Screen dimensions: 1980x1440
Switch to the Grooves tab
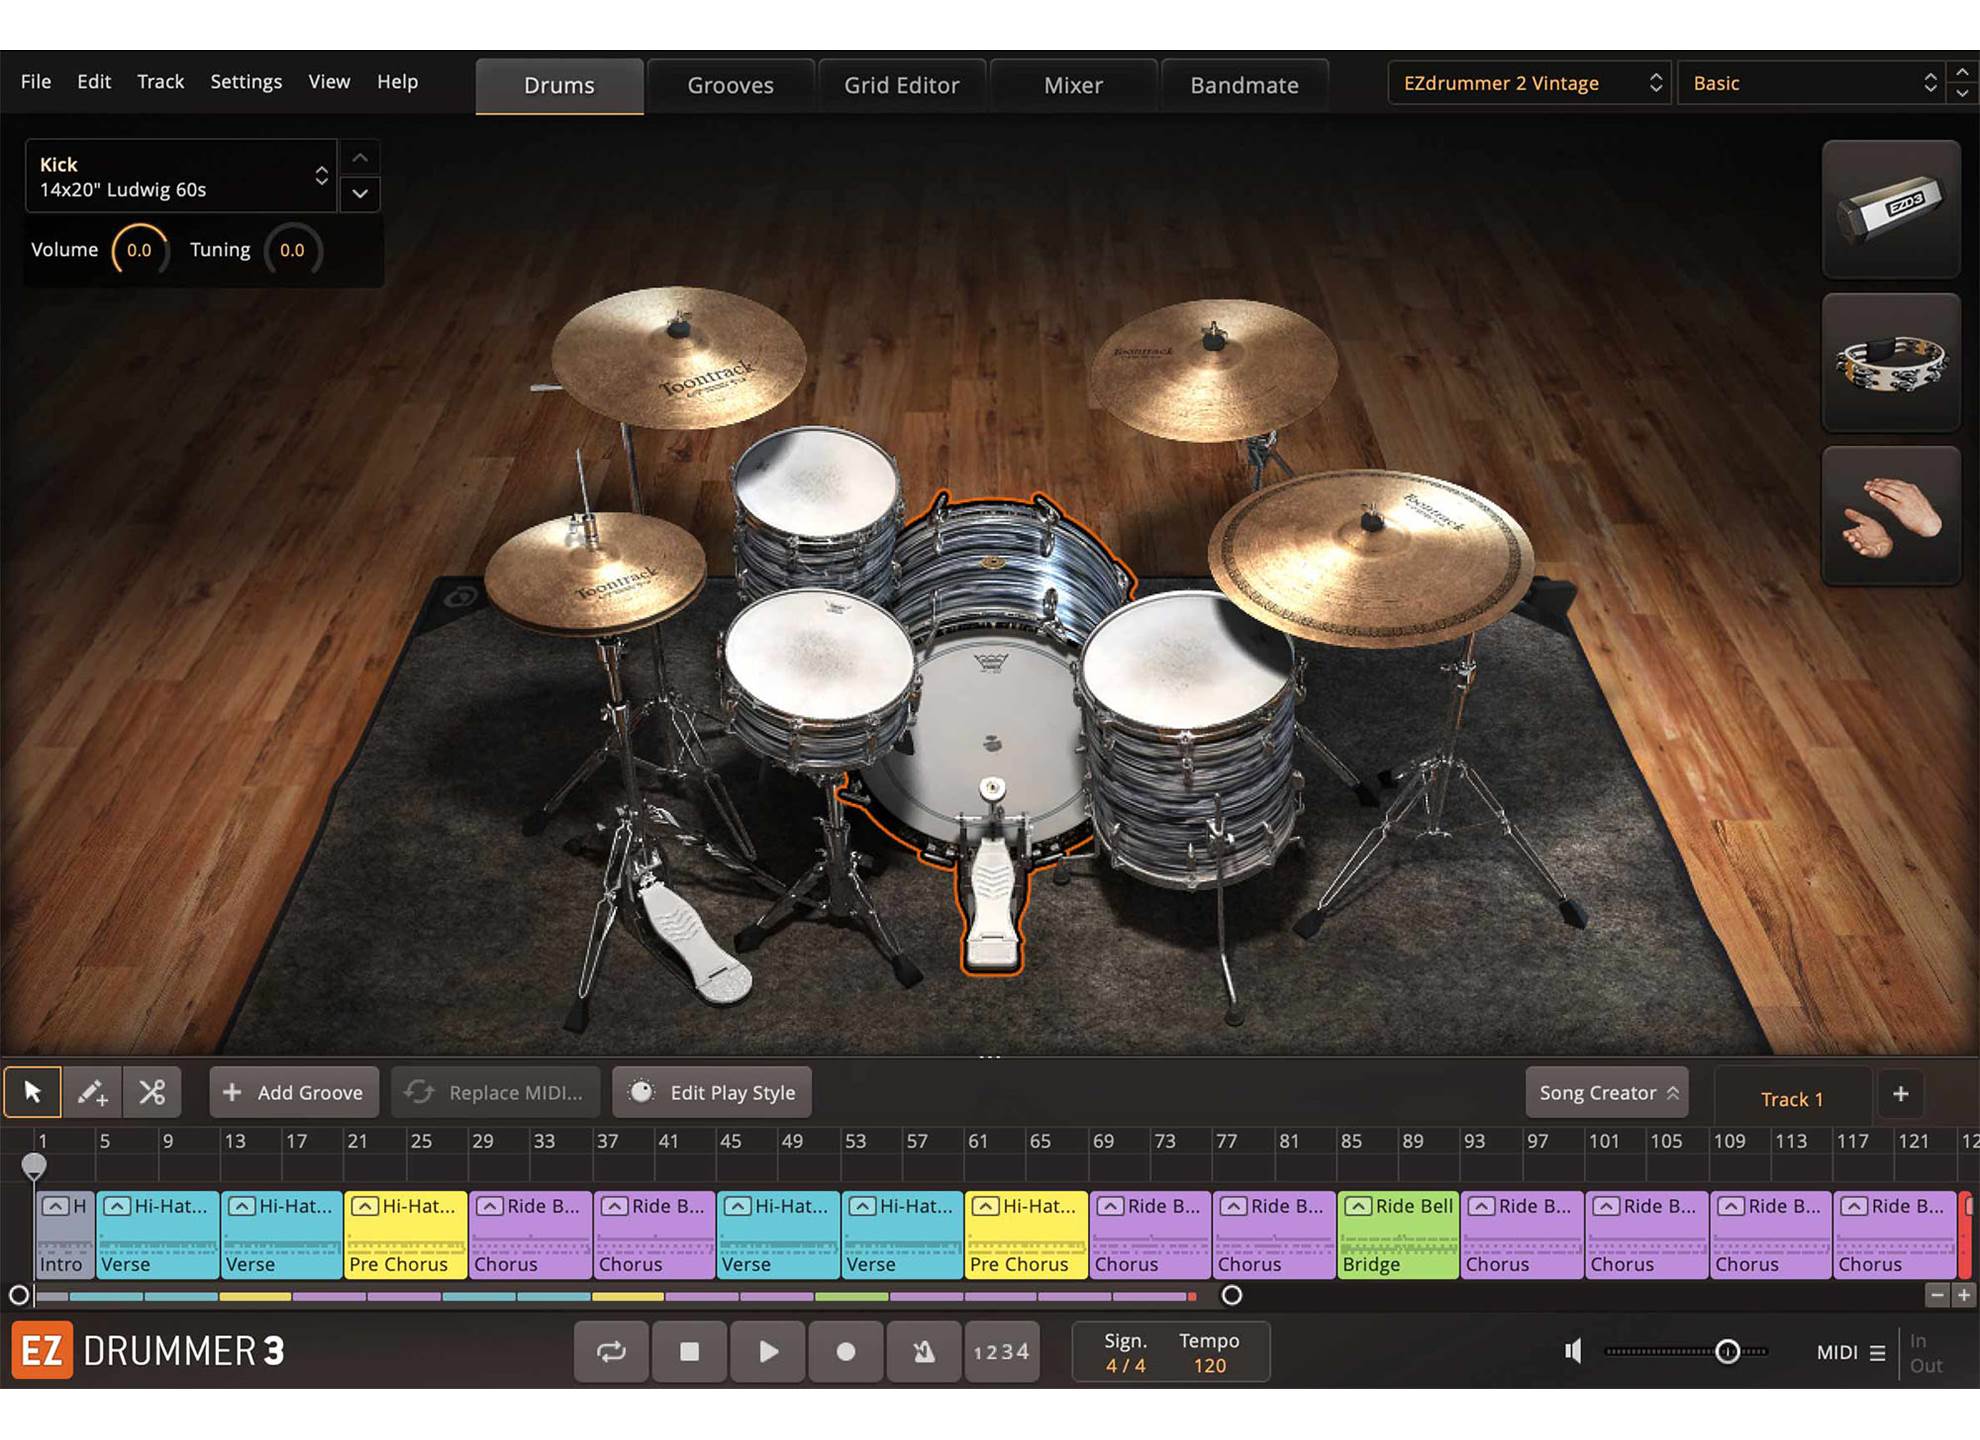pos(730,86)
